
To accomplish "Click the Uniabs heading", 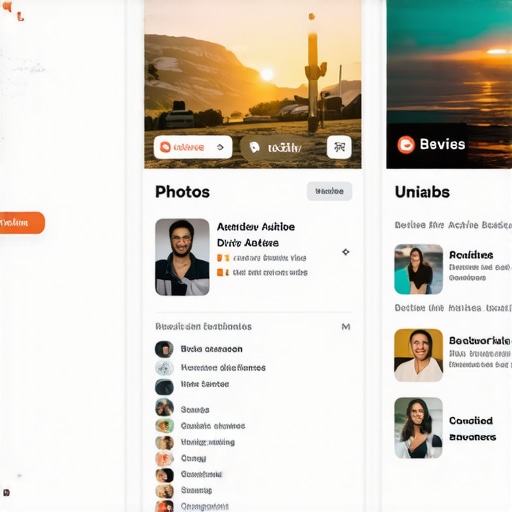I will point(422,192).
